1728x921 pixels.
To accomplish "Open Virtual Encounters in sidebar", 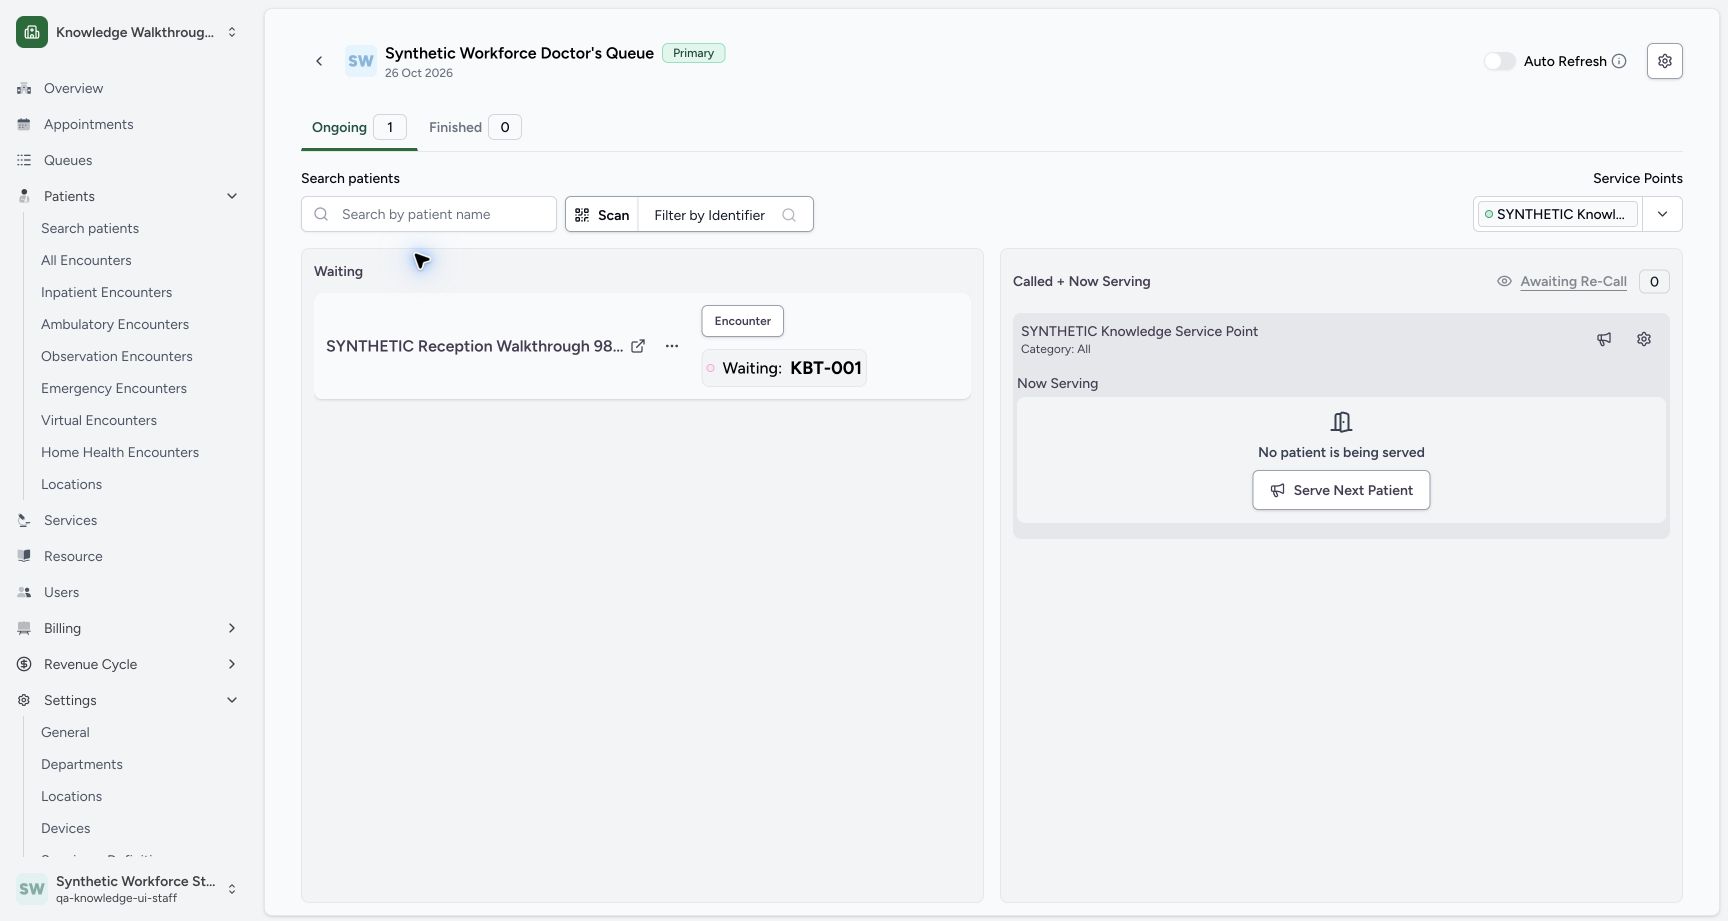I will click(99, 420).
